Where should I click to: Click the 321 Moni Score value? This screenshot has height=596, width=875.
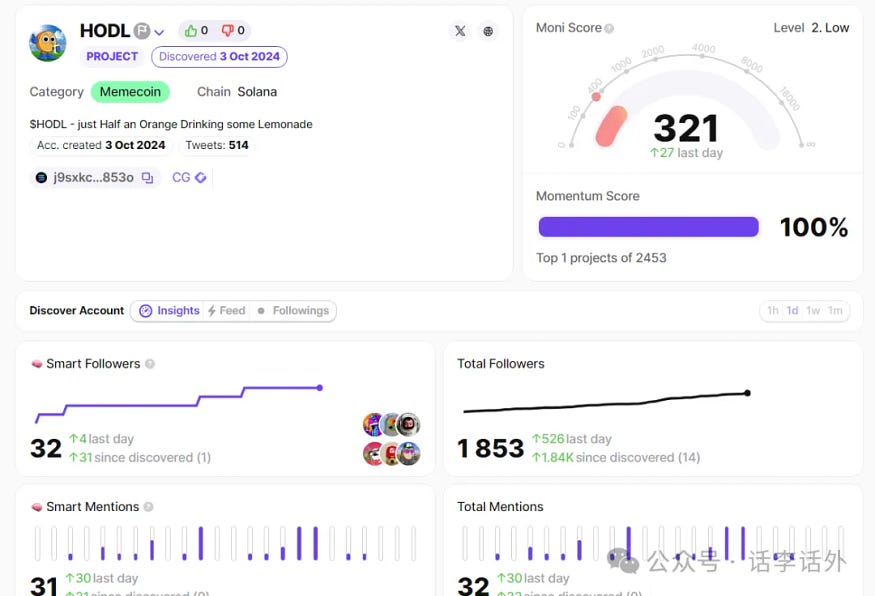pos(686,128)
